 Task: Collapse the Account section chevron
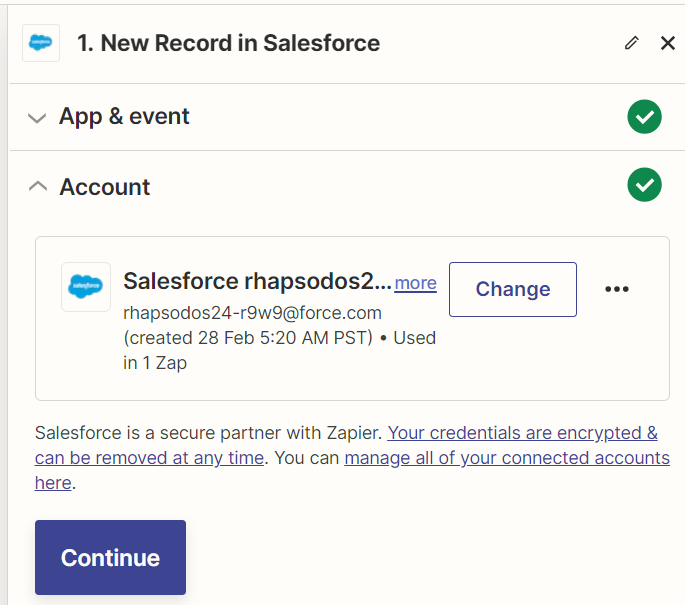coord(38,186)
